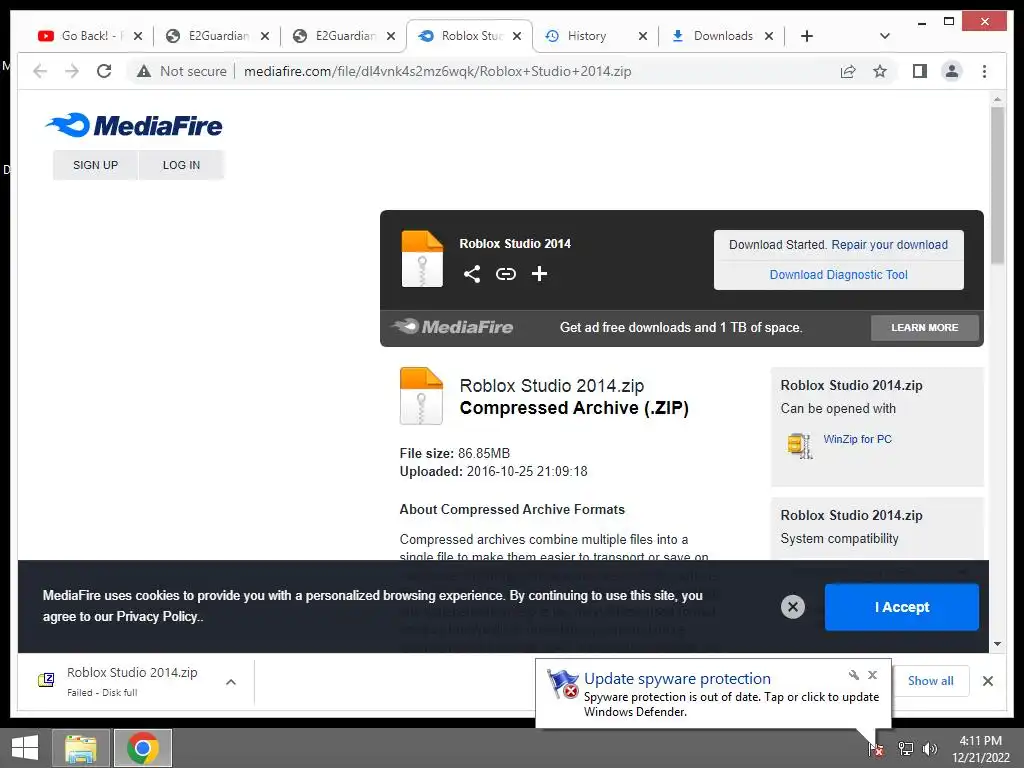Open a new tab with plus button
The height and width of the screenshot is (768, 1024).
tap(807, 36)
